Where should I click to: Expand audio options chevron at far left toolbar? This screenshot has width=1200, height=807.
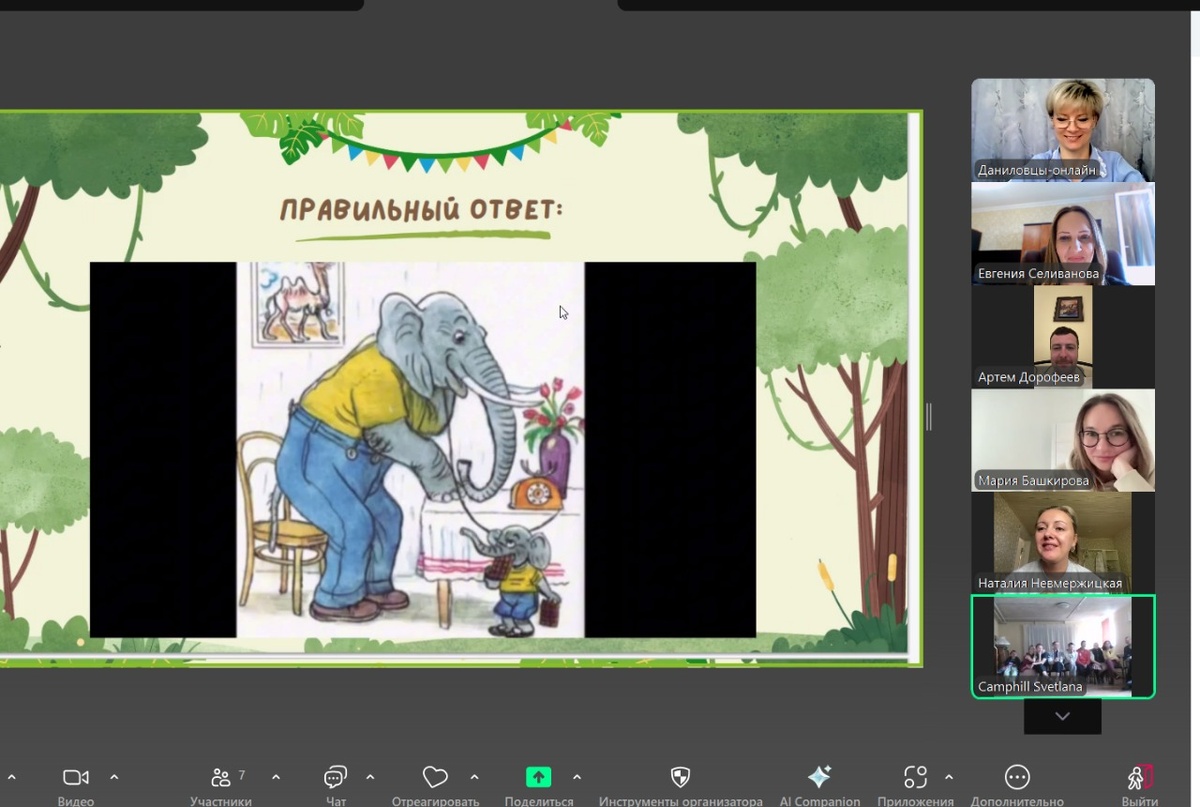[12, 777]
